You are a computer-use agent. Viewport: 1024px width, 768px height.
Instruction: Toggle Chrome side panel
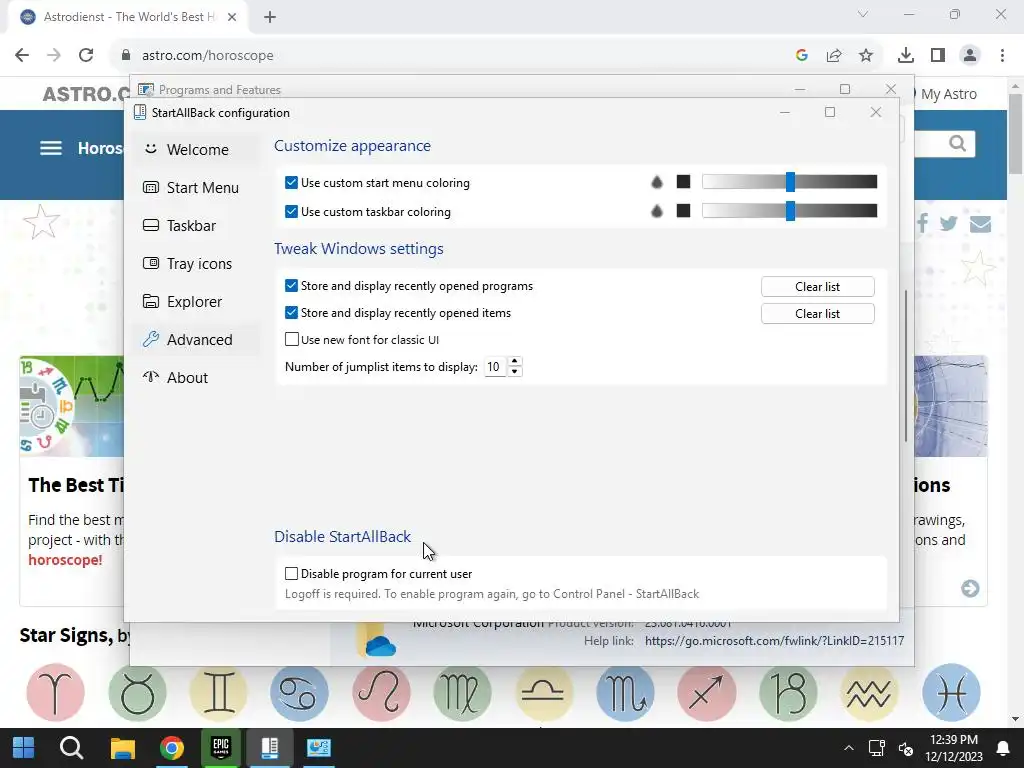938,56
